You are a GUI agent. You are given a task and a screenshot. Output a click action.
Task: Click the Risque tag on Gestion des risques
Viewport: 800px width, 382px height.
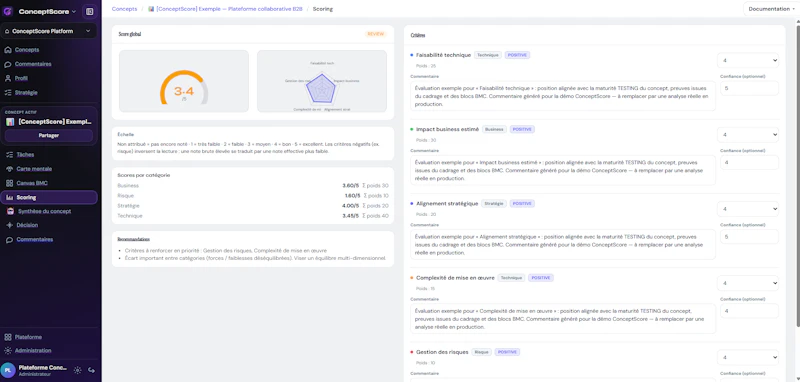[481, 352]
